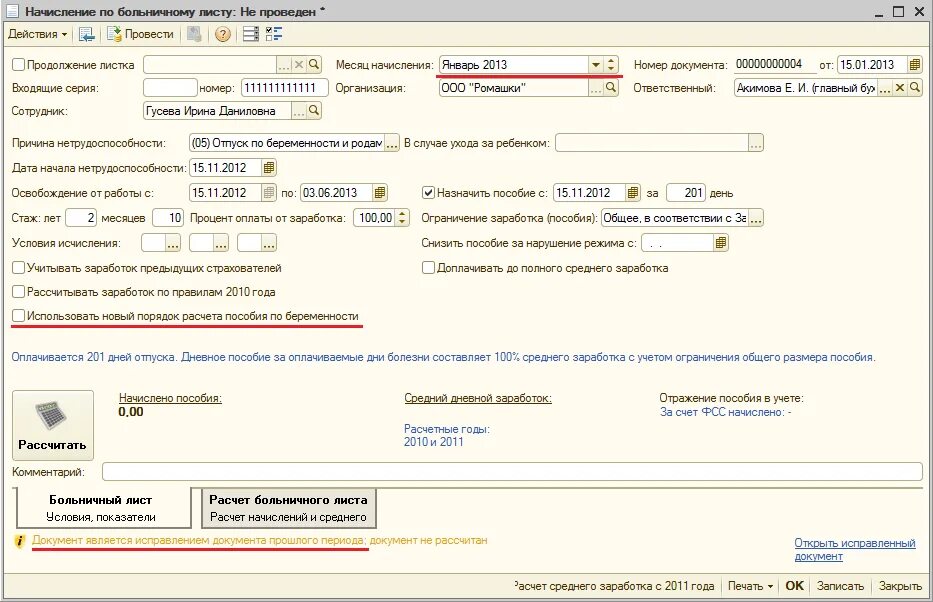933x602 pixels.
Task: Click the form layout icon next to help
Action: pyautogui.click(x=251, y=35)
